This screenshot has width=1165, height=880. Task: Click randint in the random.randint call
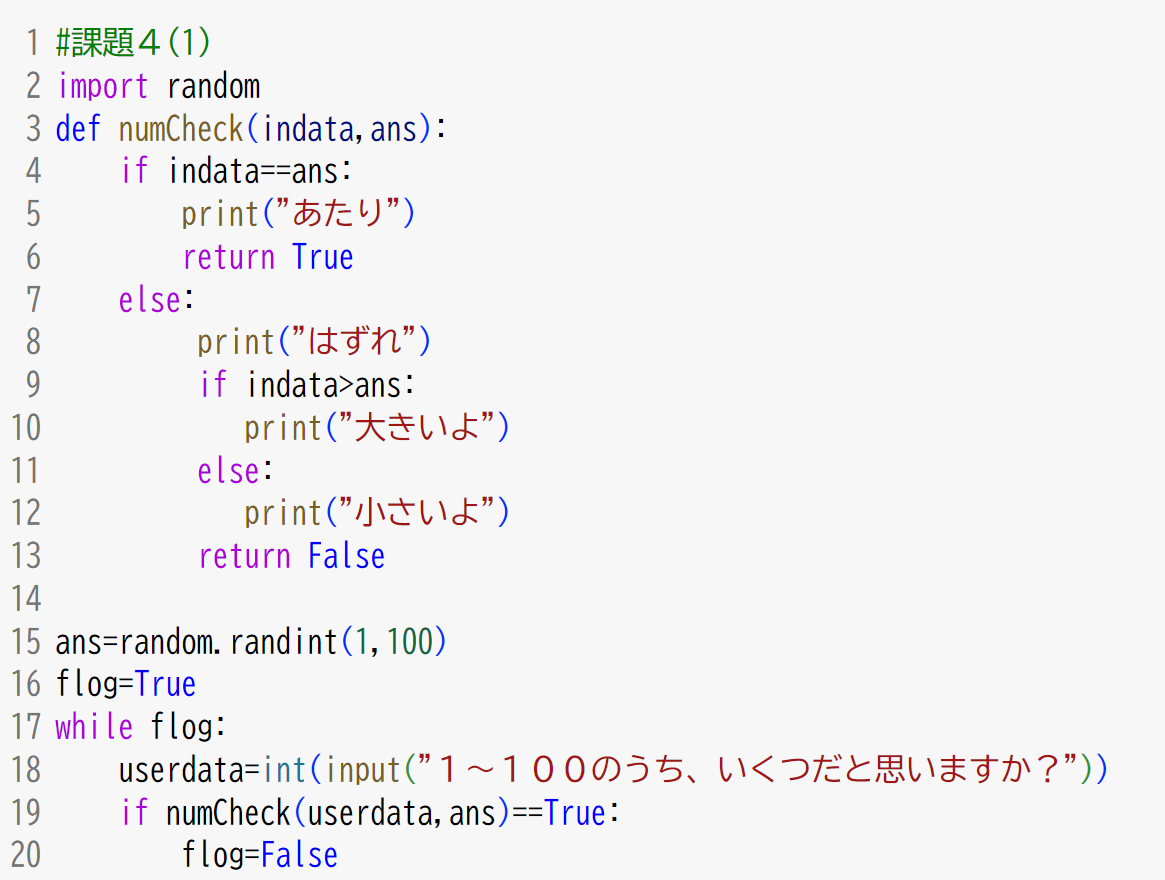click(x=284, y=641)
